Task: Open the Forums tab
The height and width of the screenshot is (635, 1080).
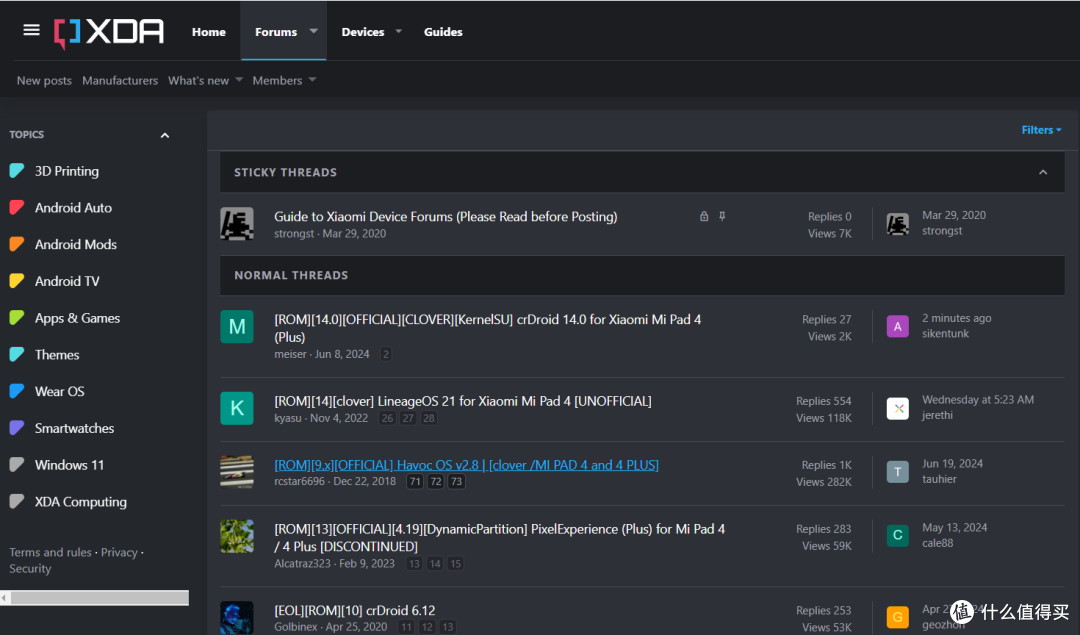Action: pyautogui.click(x=276, y=32)
